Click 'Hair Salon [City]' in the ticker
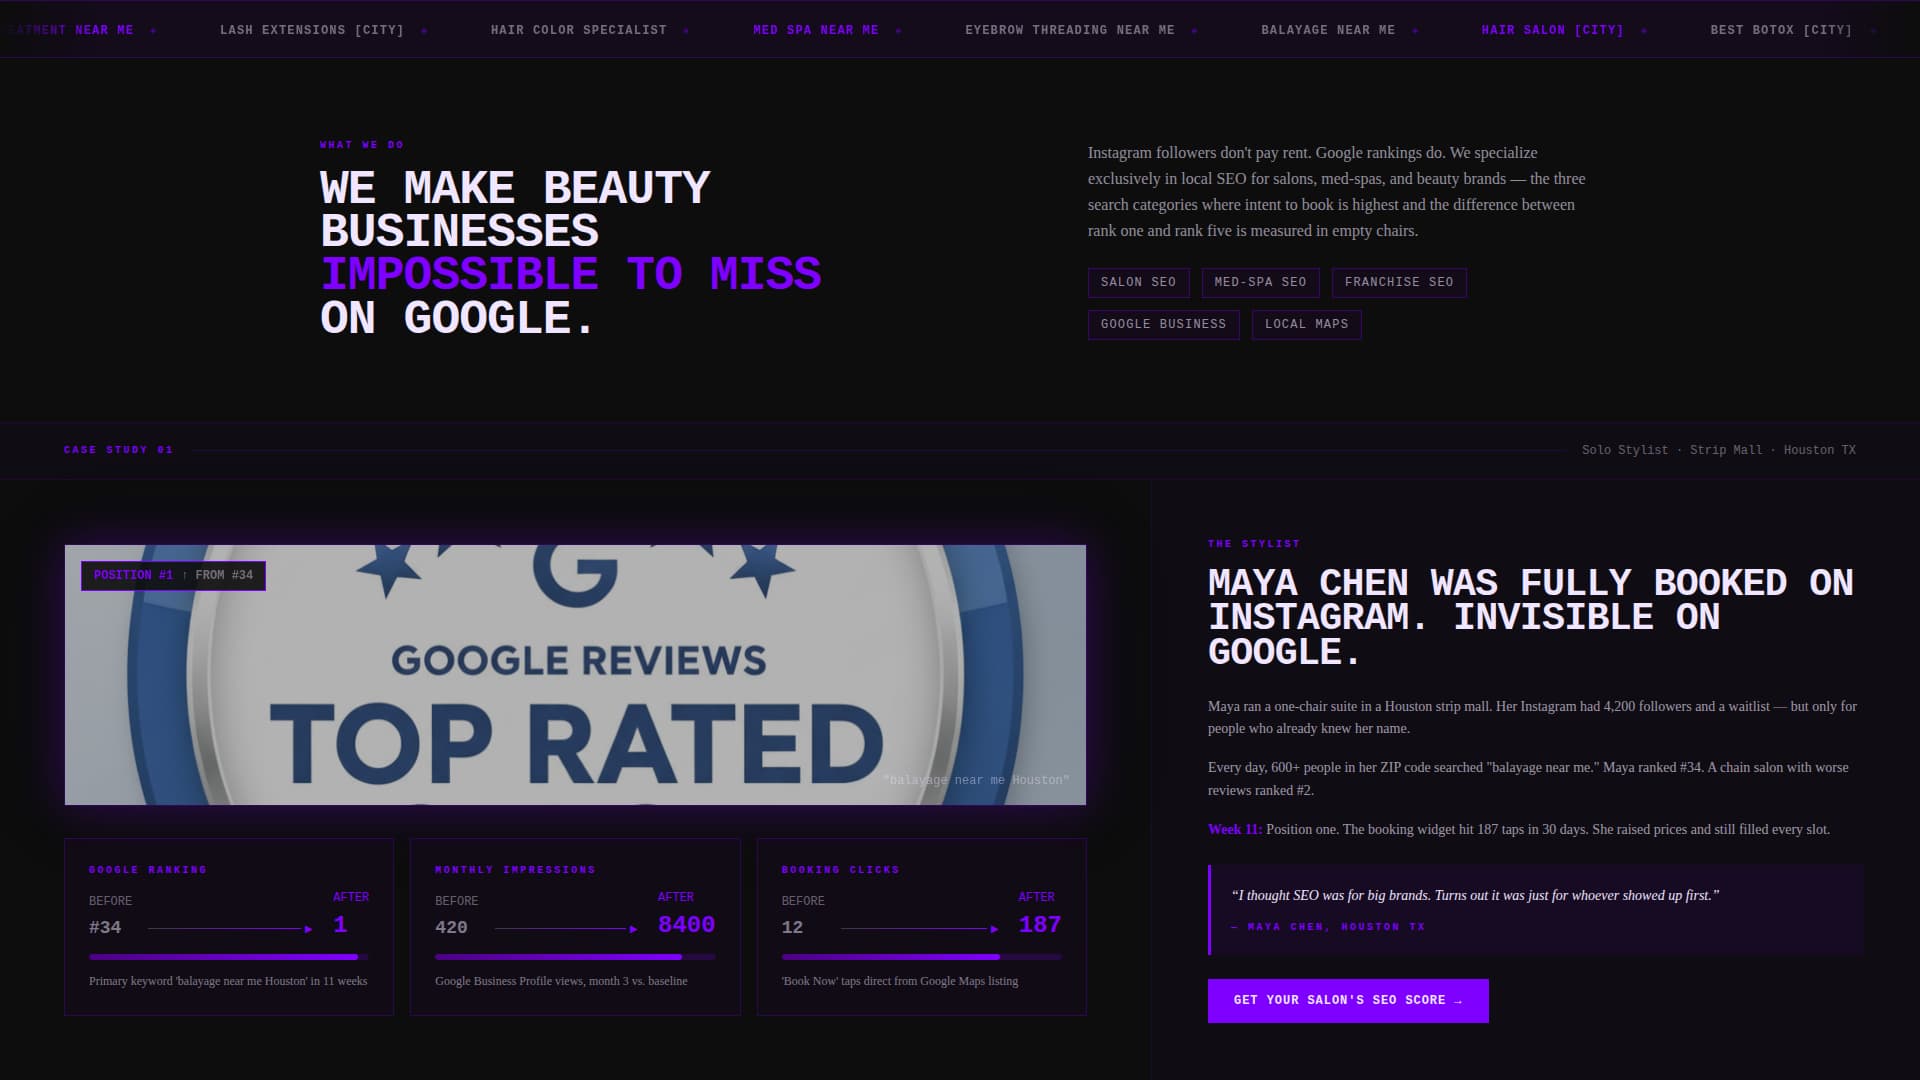The height and width of the screenshot is (1080, 1920). (x=1553, y=30)
